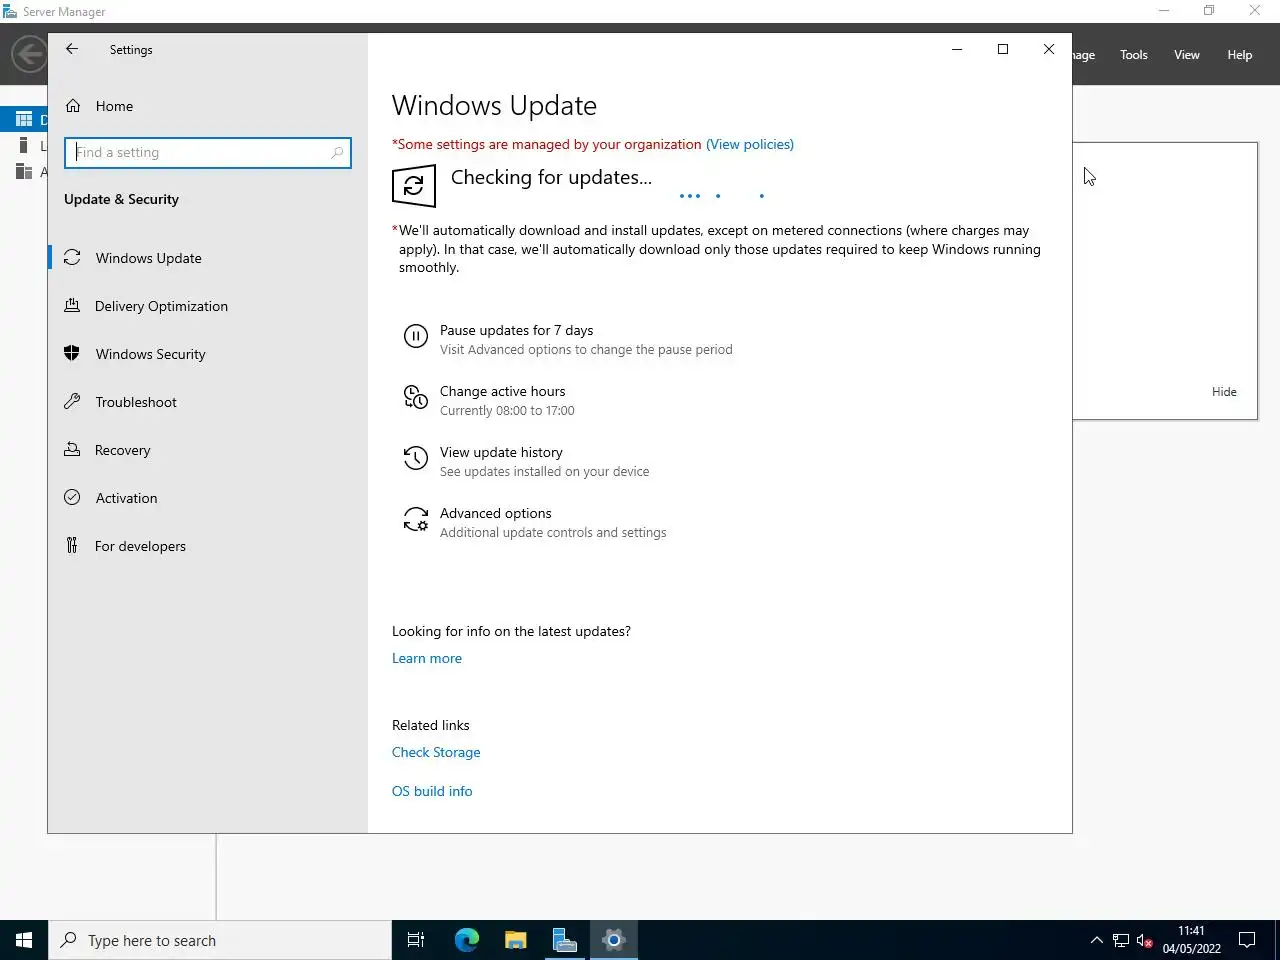Open Task View from taskbar
Viewport: 1280px width, 960px height.
416,940
